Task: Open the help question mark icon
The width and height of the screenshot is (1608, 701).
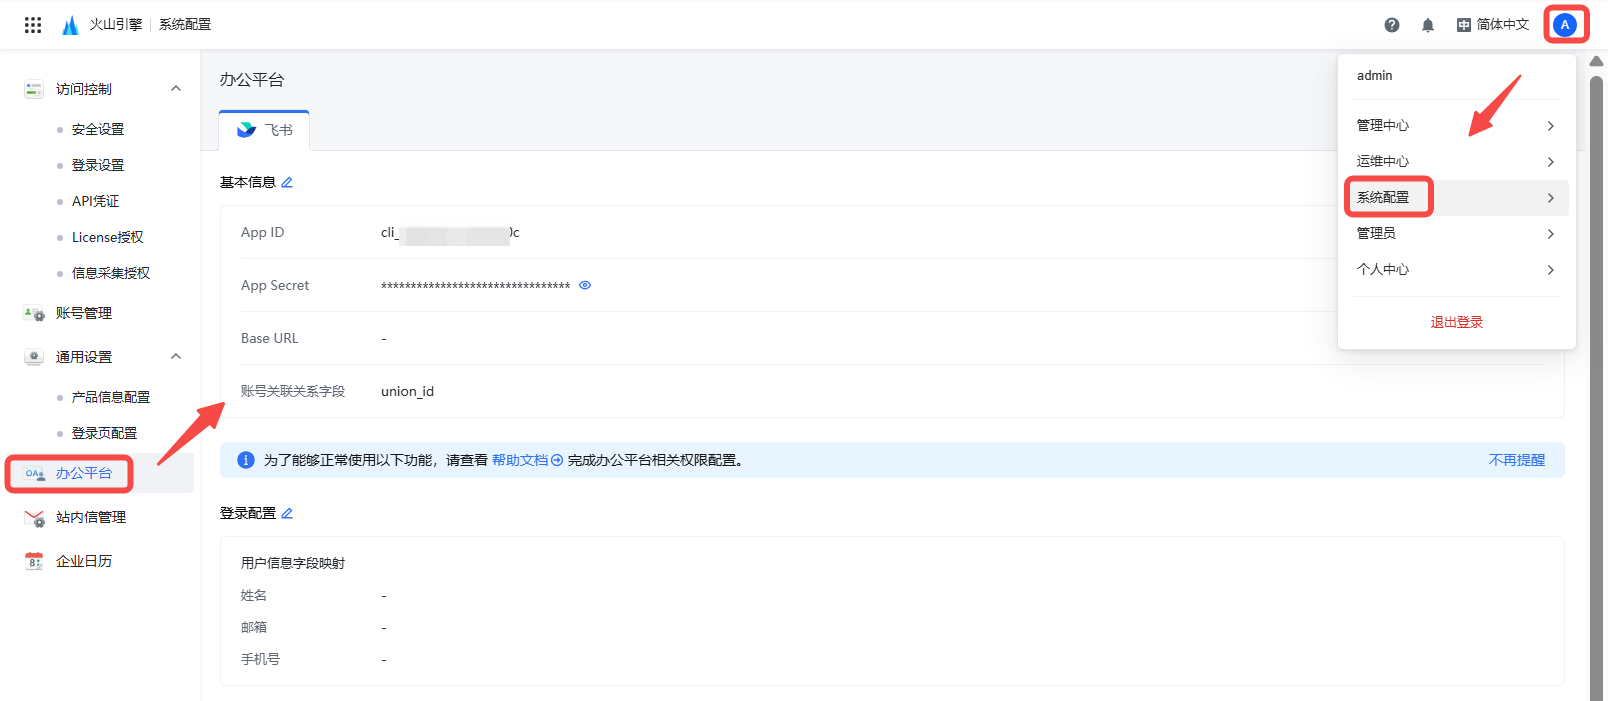Action: coord(1392,25)
